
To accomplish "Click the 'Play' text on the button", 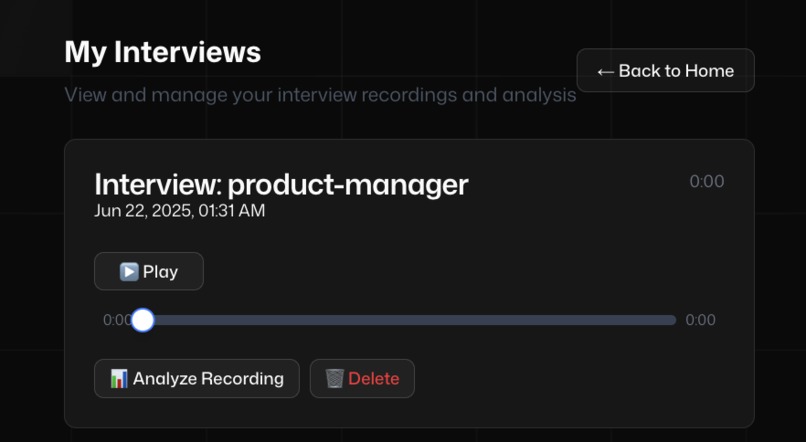I will coord(160,272).
